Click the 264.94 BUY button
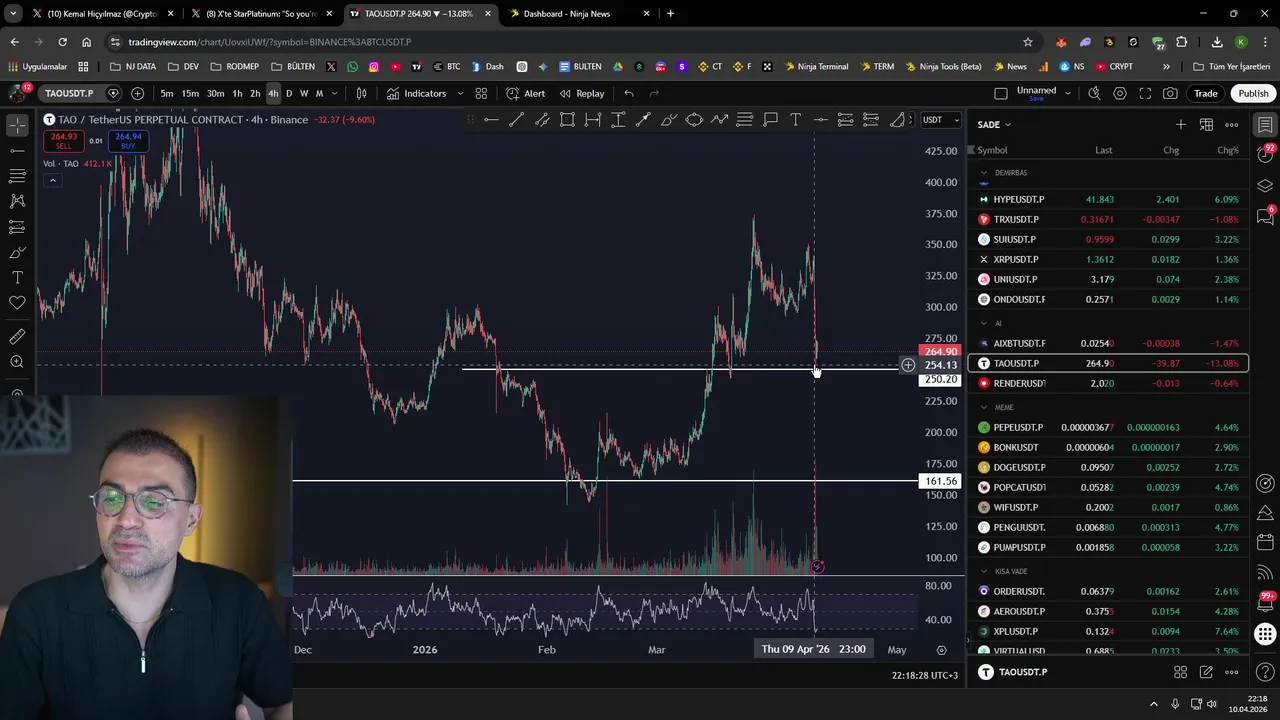Viewport: 1280px width, 720px height. 128,141
